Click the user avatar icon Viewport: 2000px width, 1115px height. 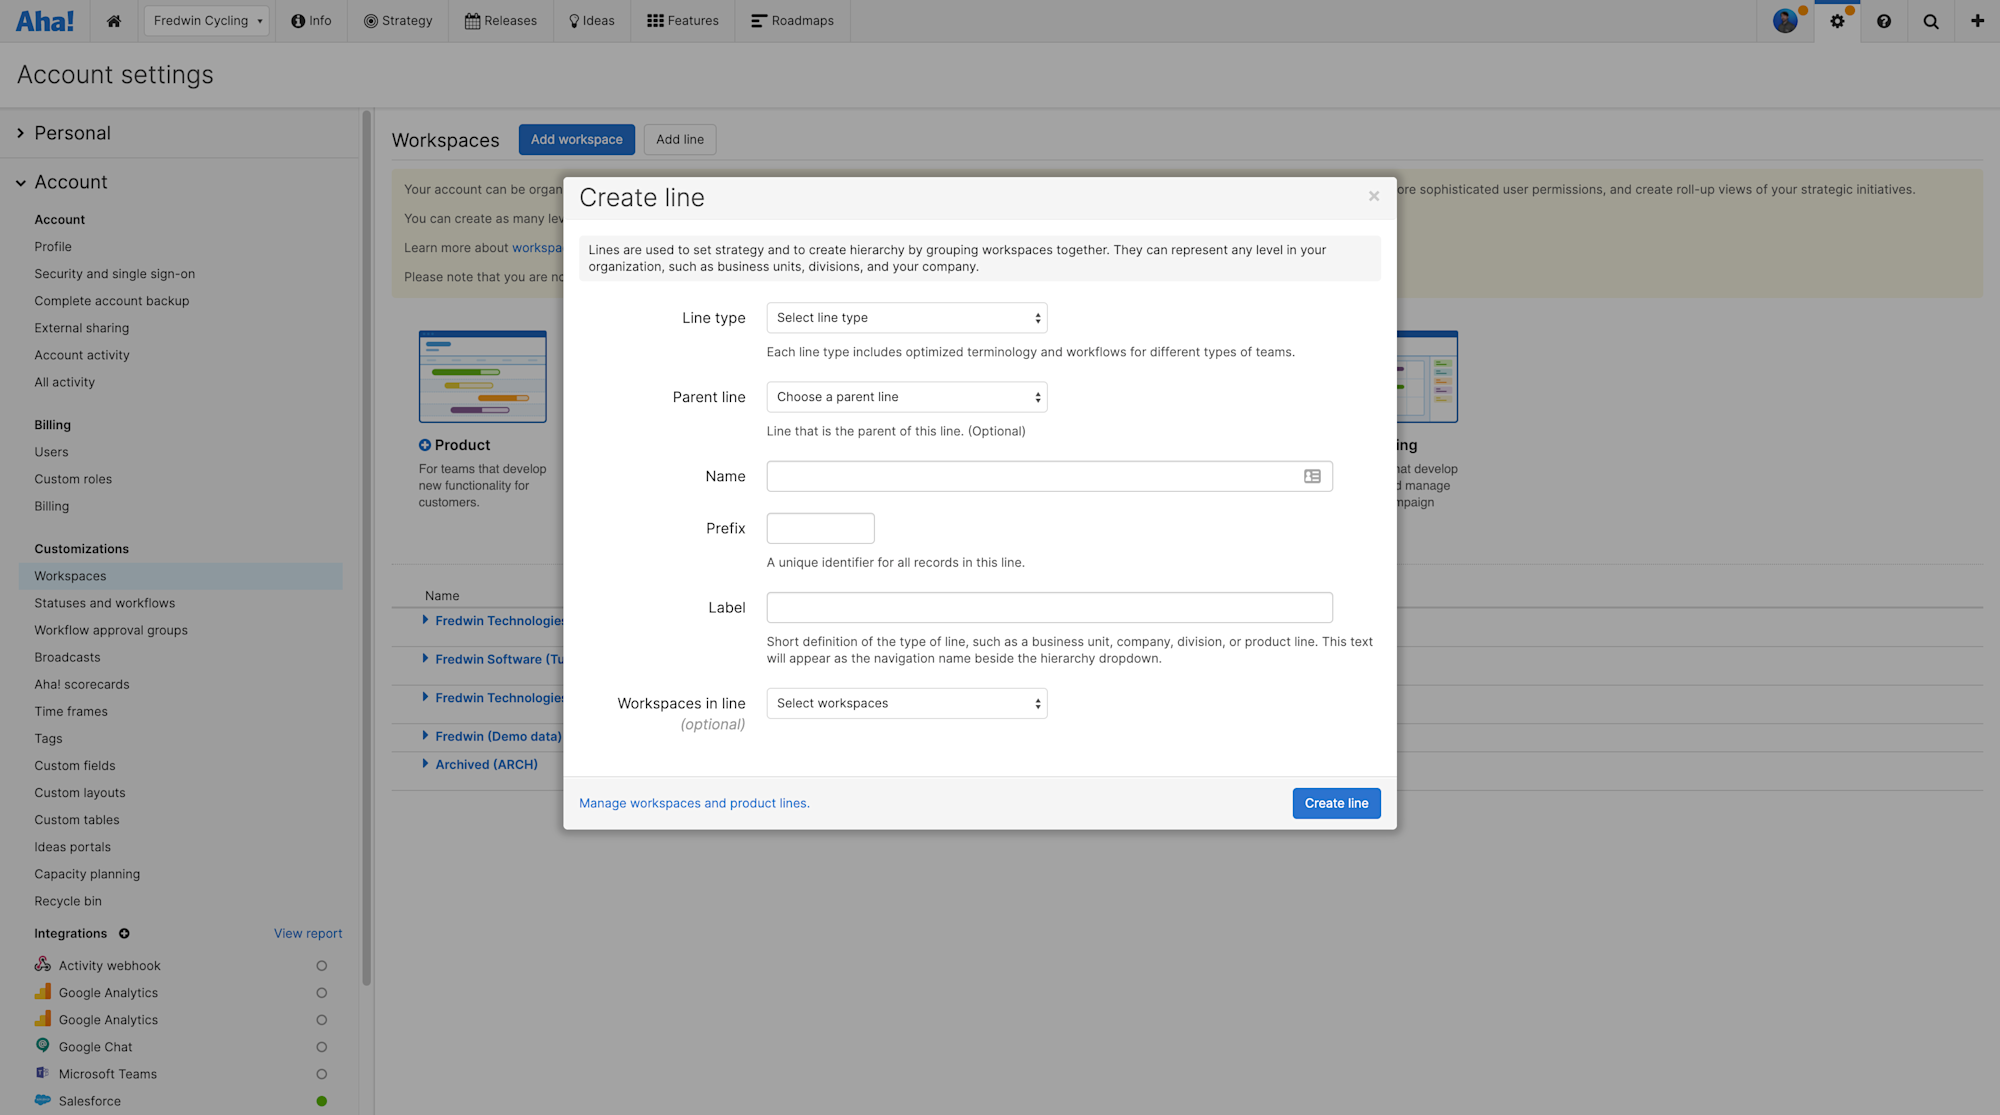click(1785, 21)
